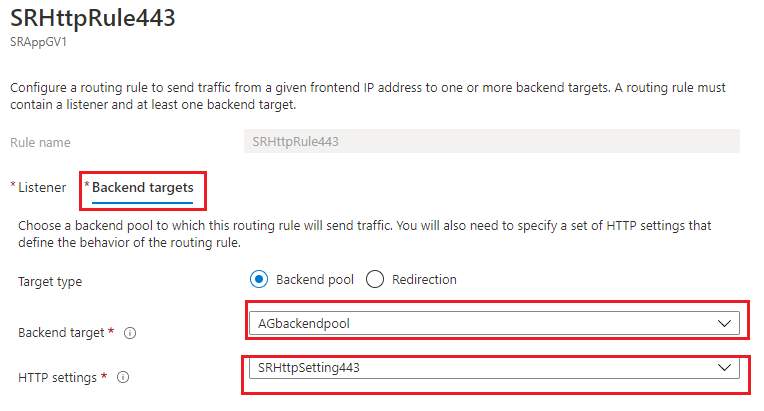Click the chevron arrow of HTTP settings combo

(x=726, y=367)
